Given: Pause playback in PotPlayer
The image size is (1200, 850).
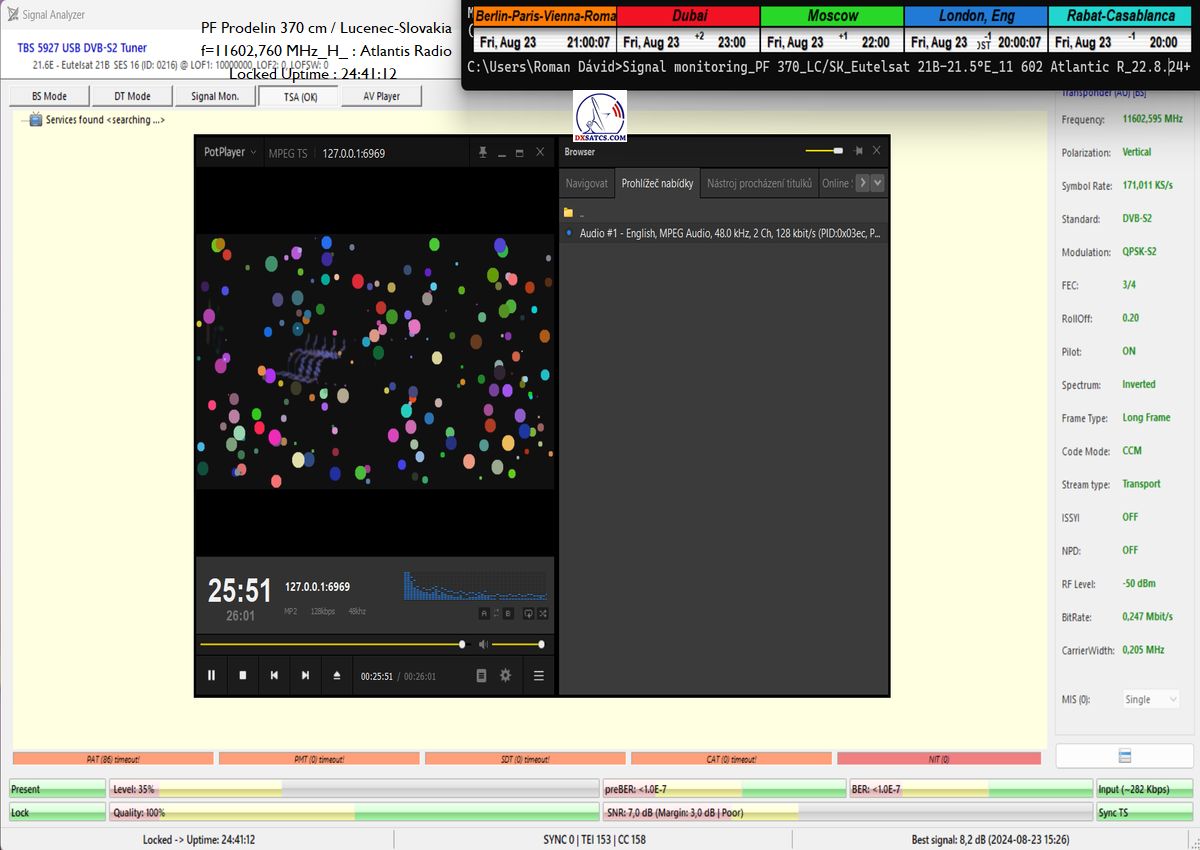Looking at the screenshot, I should point(211,676).
